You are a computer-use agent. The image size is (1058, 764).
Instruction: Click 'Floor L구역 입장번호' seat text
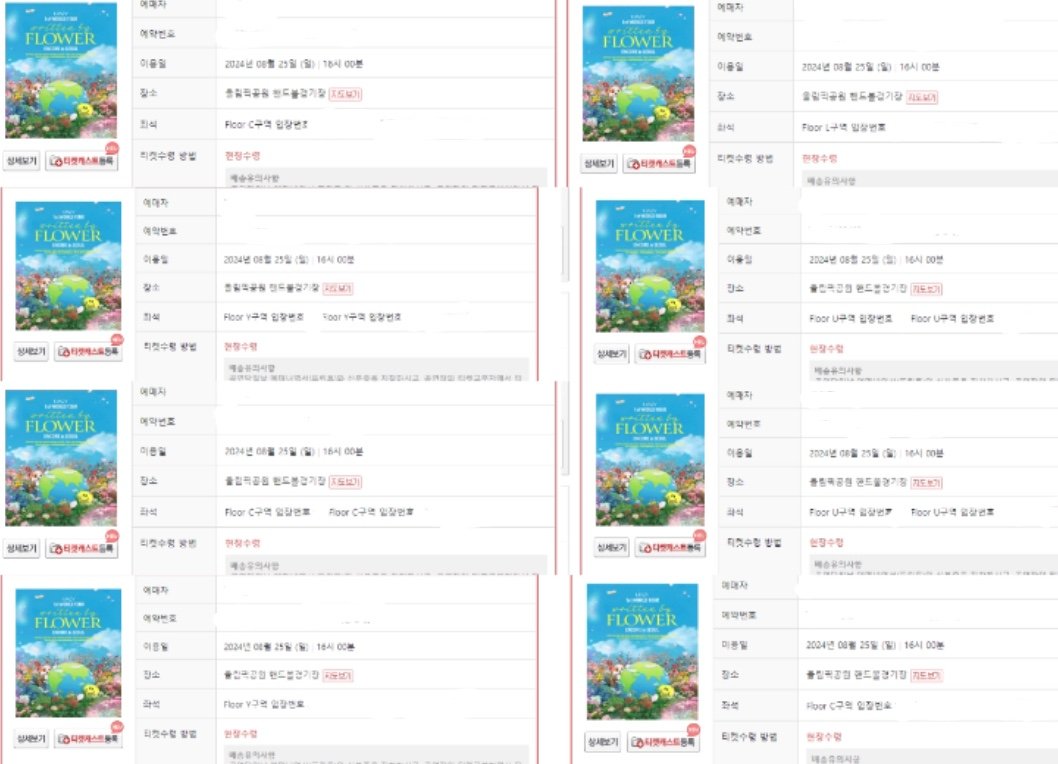coord(843,128)
